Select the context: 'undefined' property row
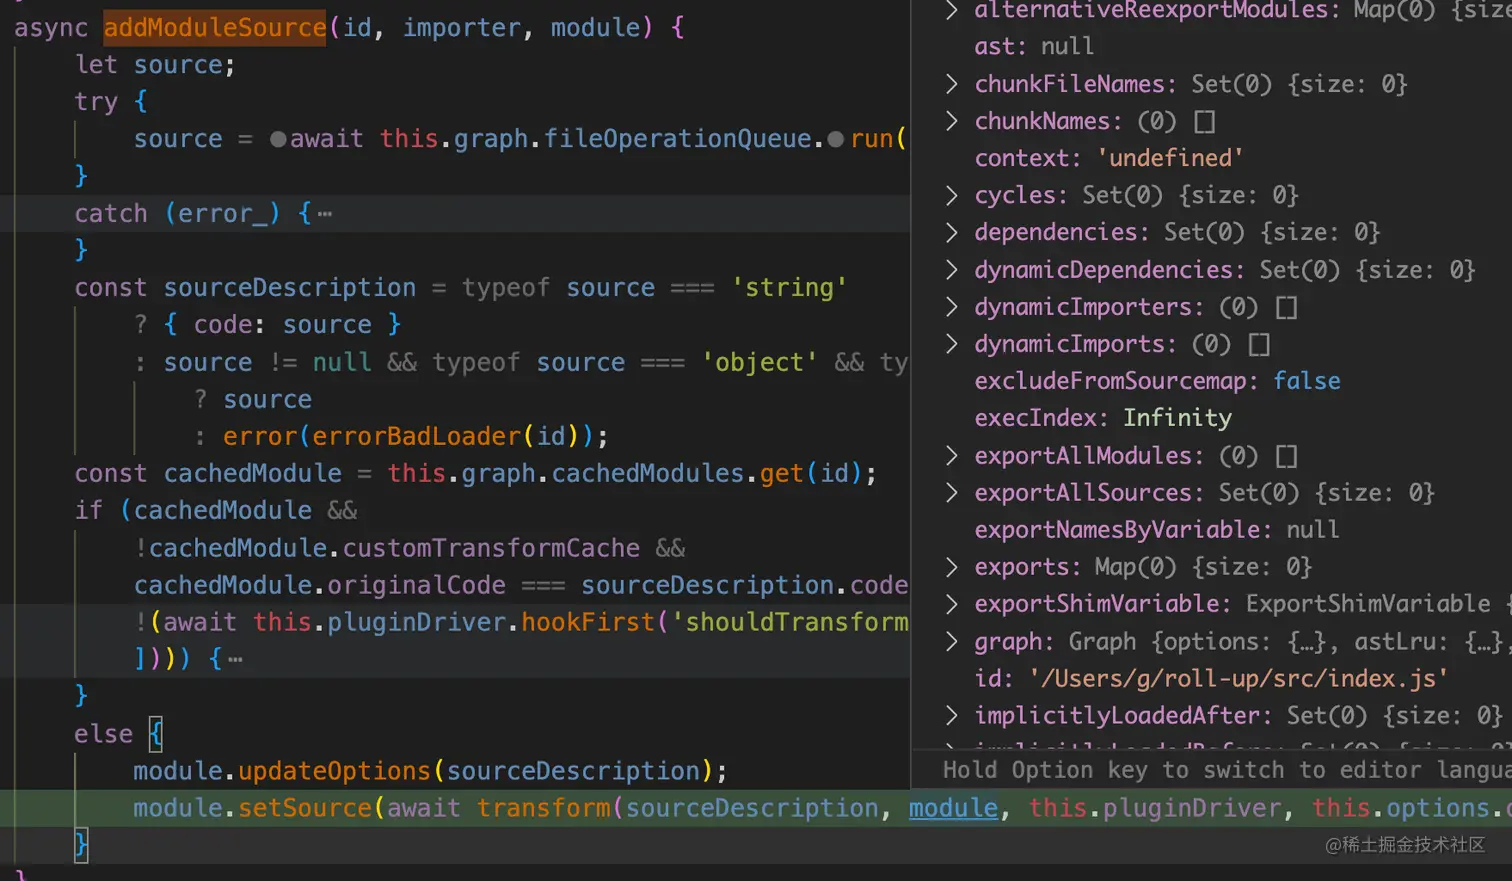 (x=1109, y=158)
